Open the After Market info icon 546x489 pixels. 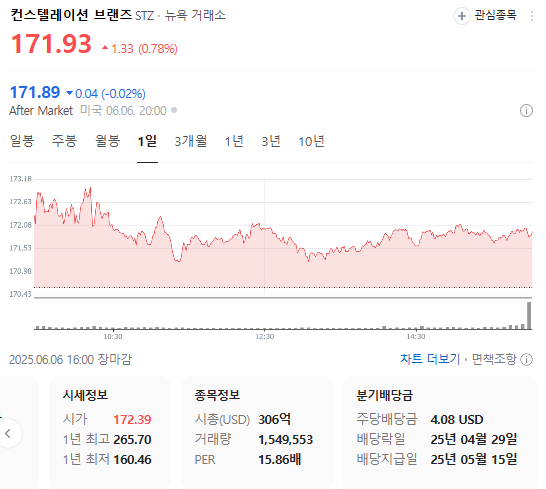tap(526, 111)
